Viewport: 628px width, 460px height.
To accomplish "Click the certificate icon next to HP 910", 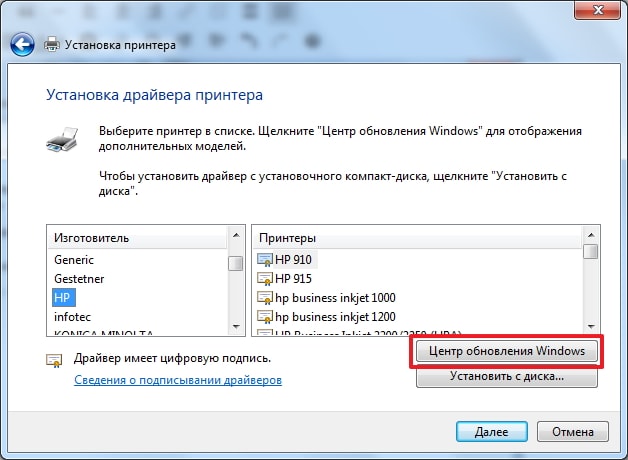I will 265,260.
